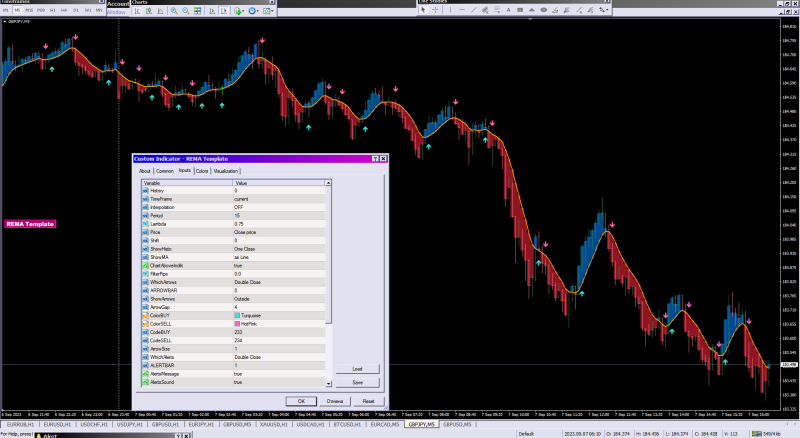Open the indicators list dropdown arrow
The height and width of the screenshot is (438, 800).
click(244, 11)
